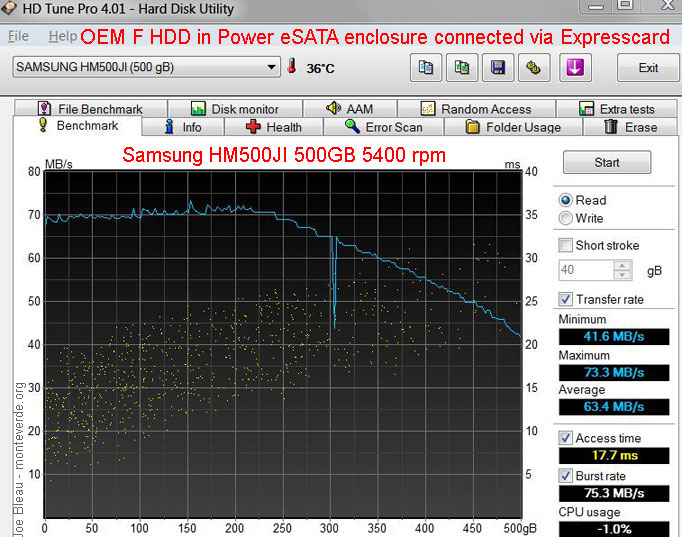The height and width of the screenshot is (537, 682).
Task: Click the -1.0% CPU usage value
Action: click(x=614, y=529)
